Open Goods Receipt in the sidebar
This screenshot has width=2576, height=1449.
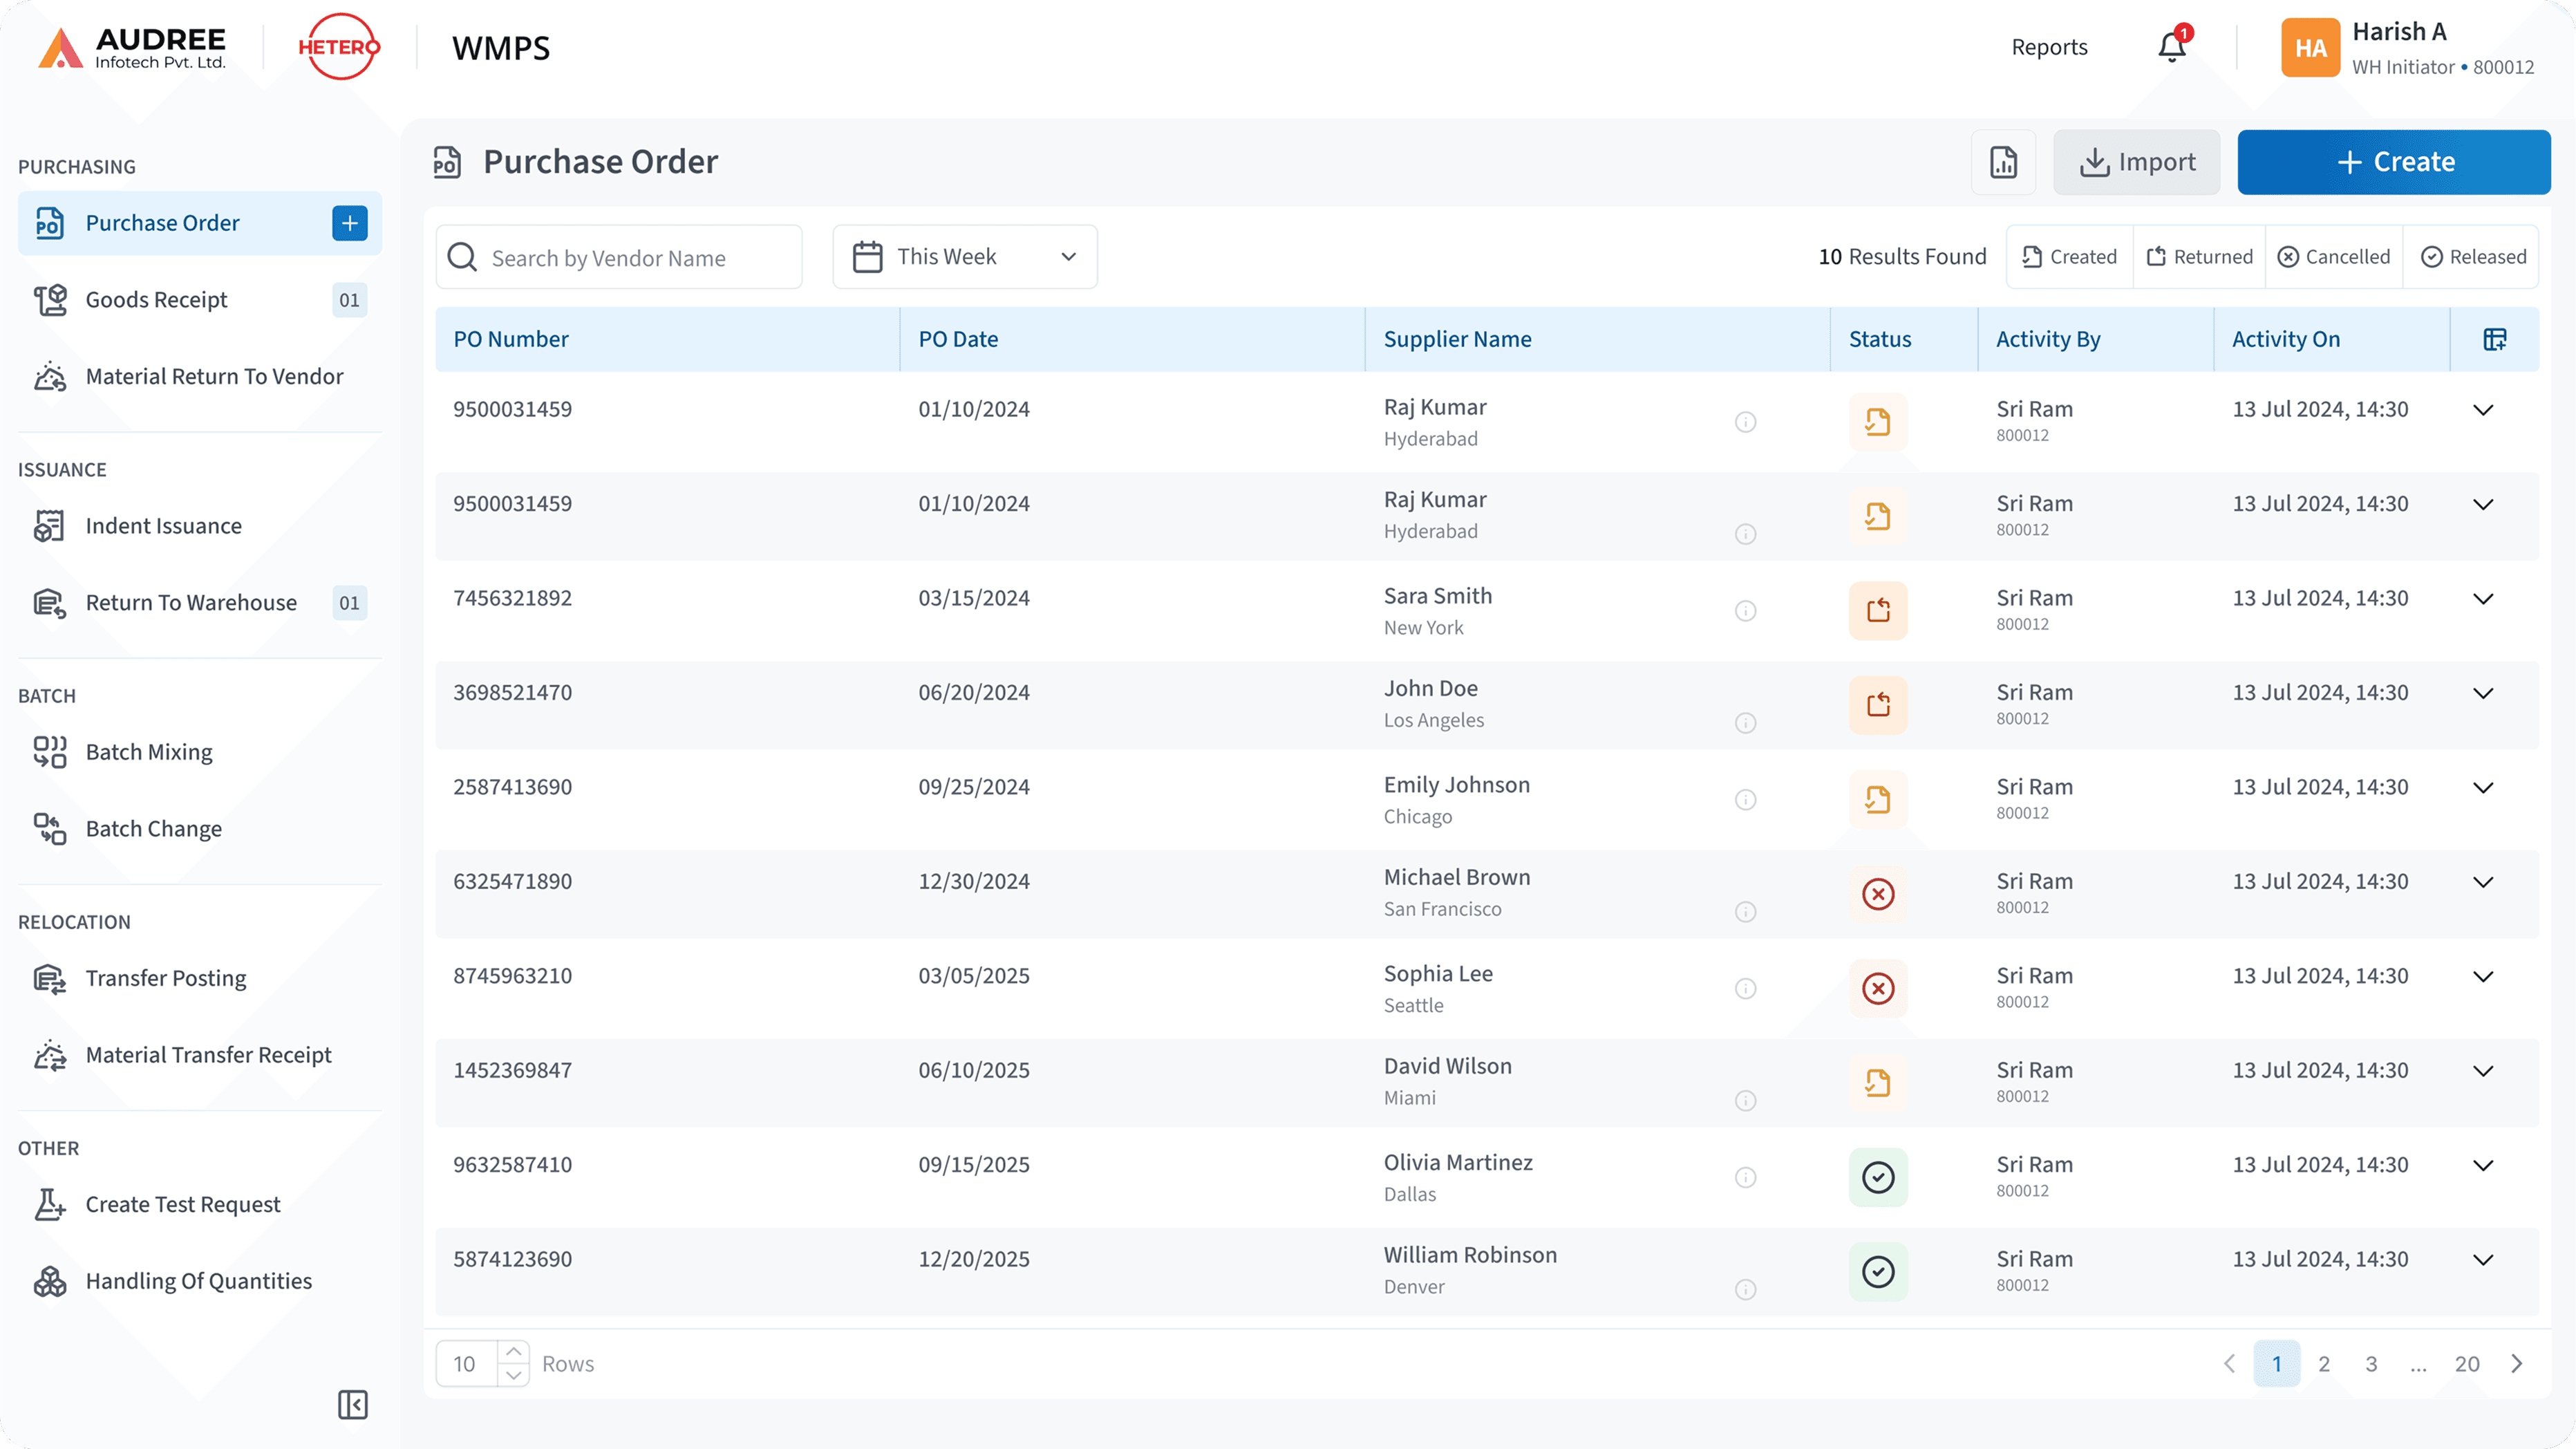click(x=157, y=300)
